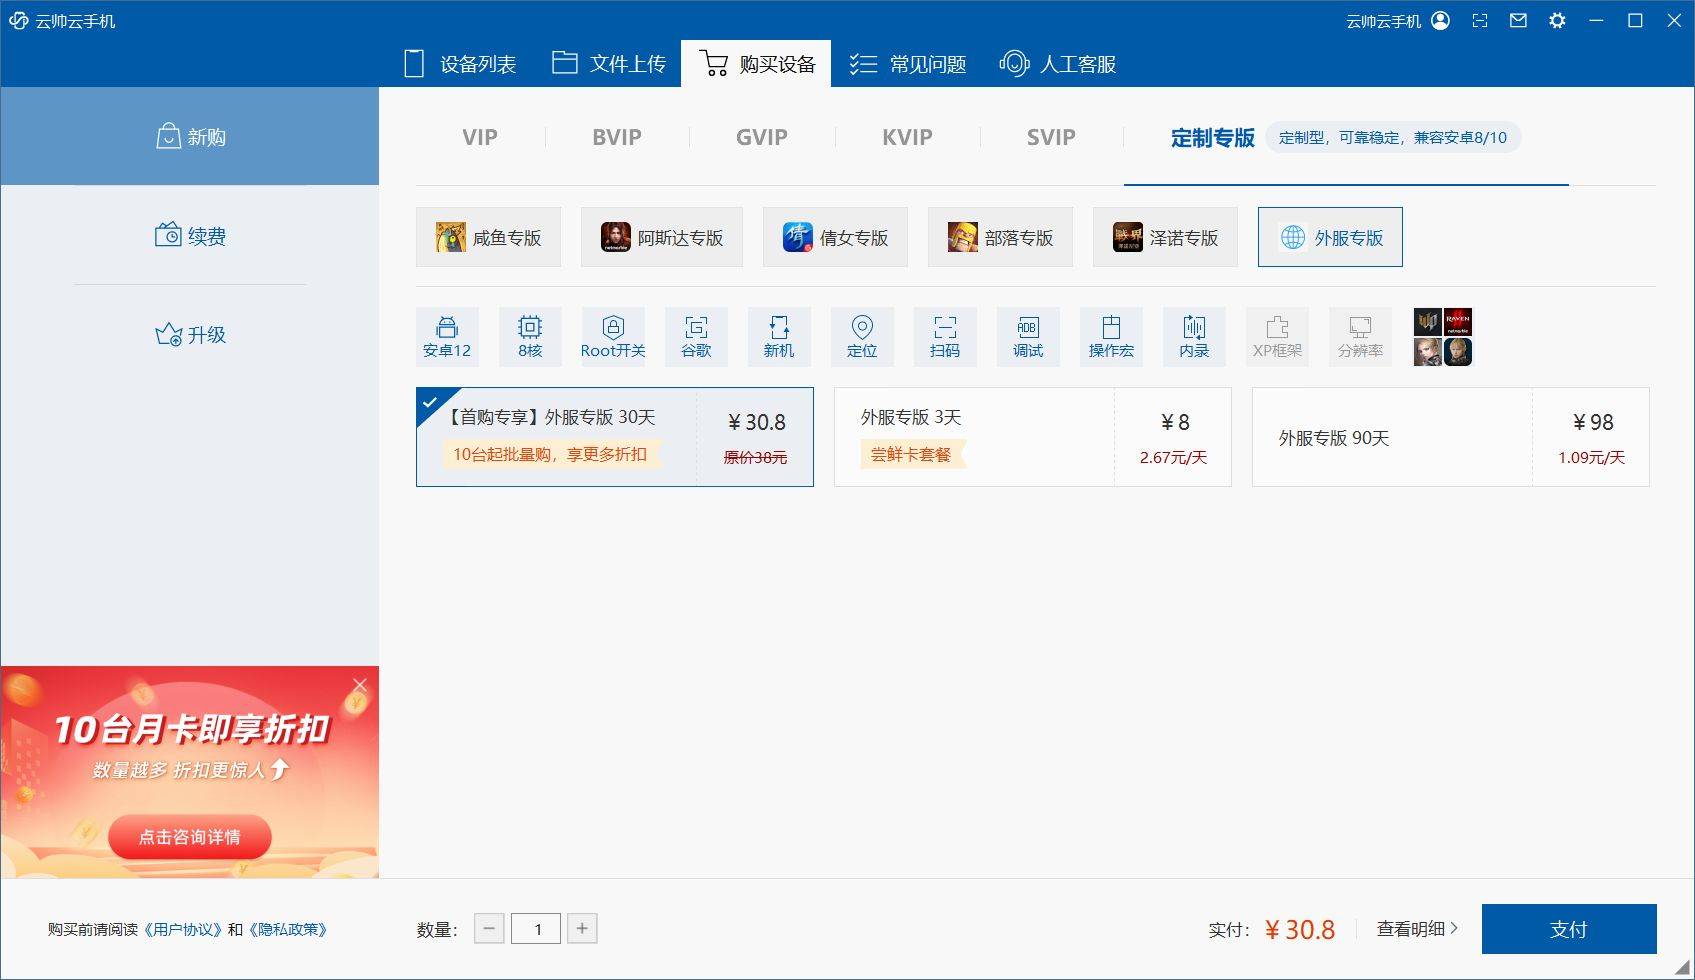Select the 谷歌 feature icon
The height and width of the screenshot is (980, 1695).
[696, 337]
